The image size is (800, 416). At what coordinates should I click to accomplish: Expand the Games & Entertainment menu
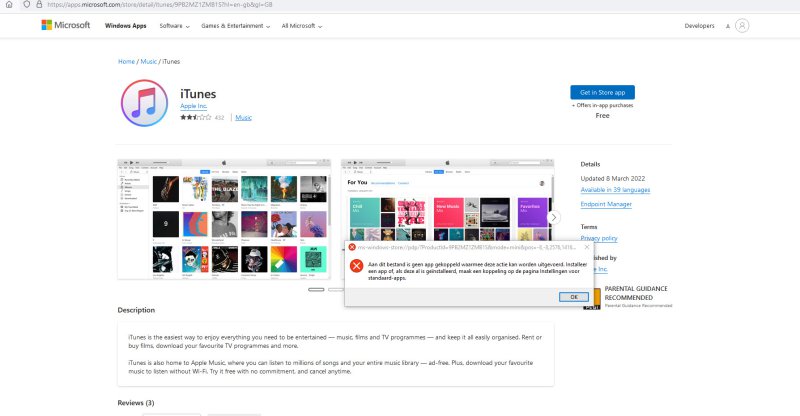pos(235,25)
